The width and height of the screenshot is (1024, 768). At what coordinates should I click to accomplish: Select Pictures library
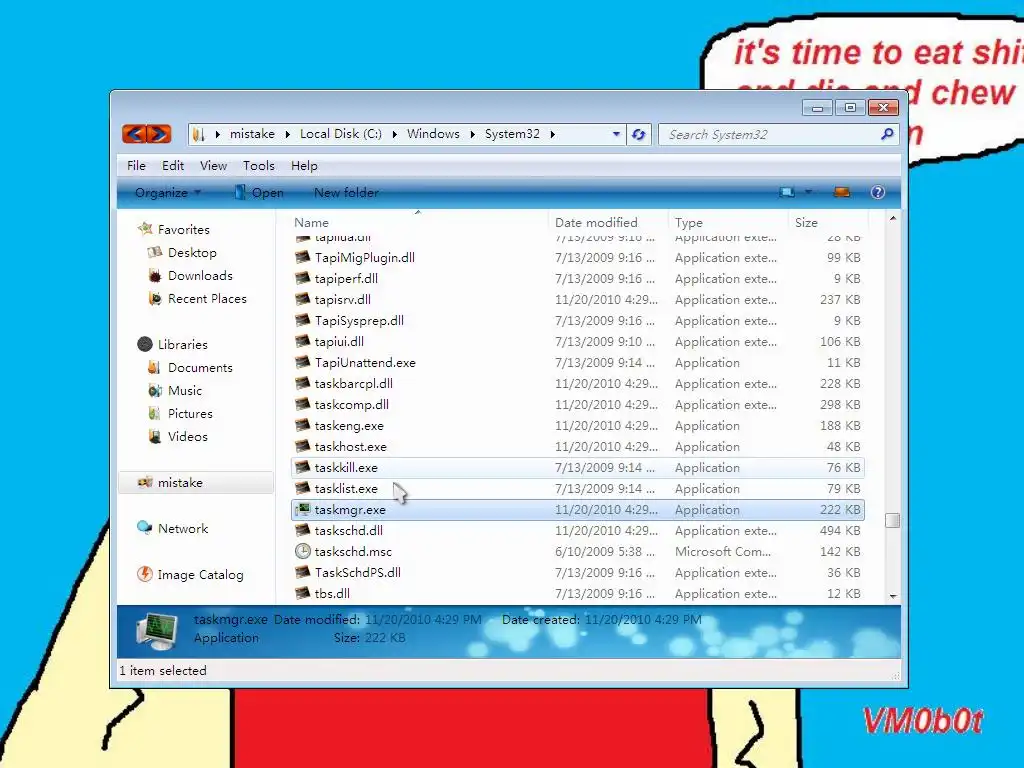point(180,413)
